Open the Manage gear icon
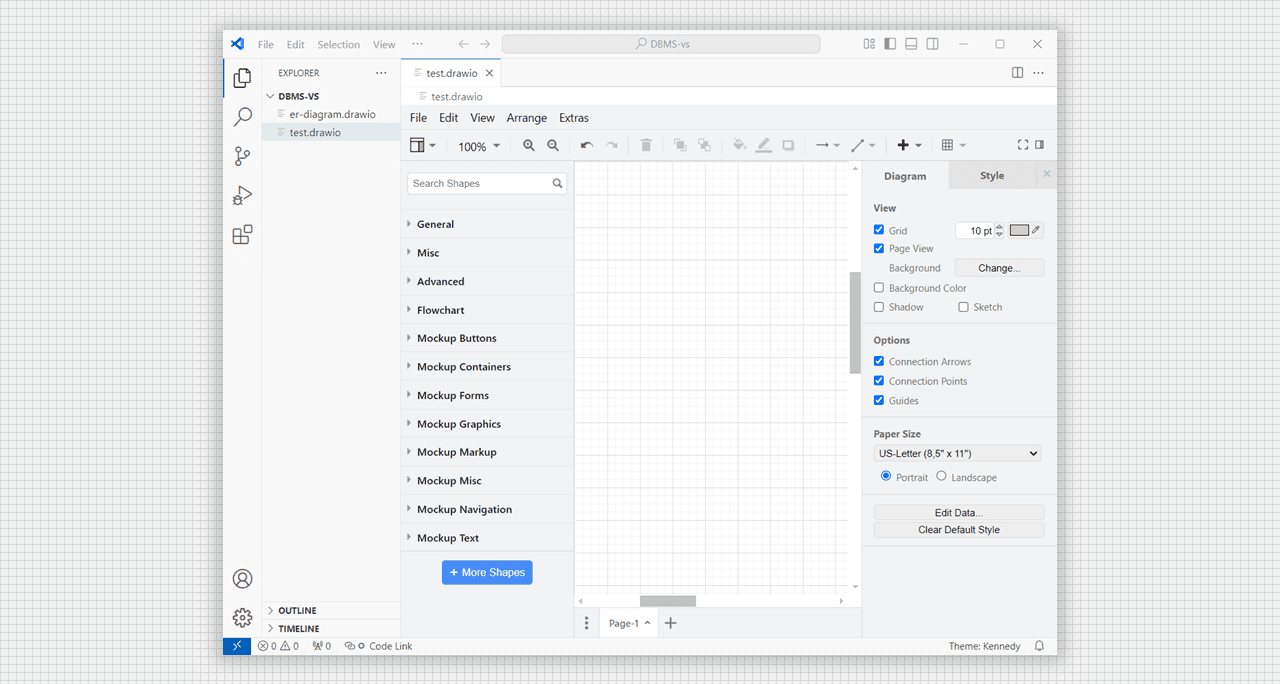This screenshot has width=1280, height=684. (x=242, y=618)
